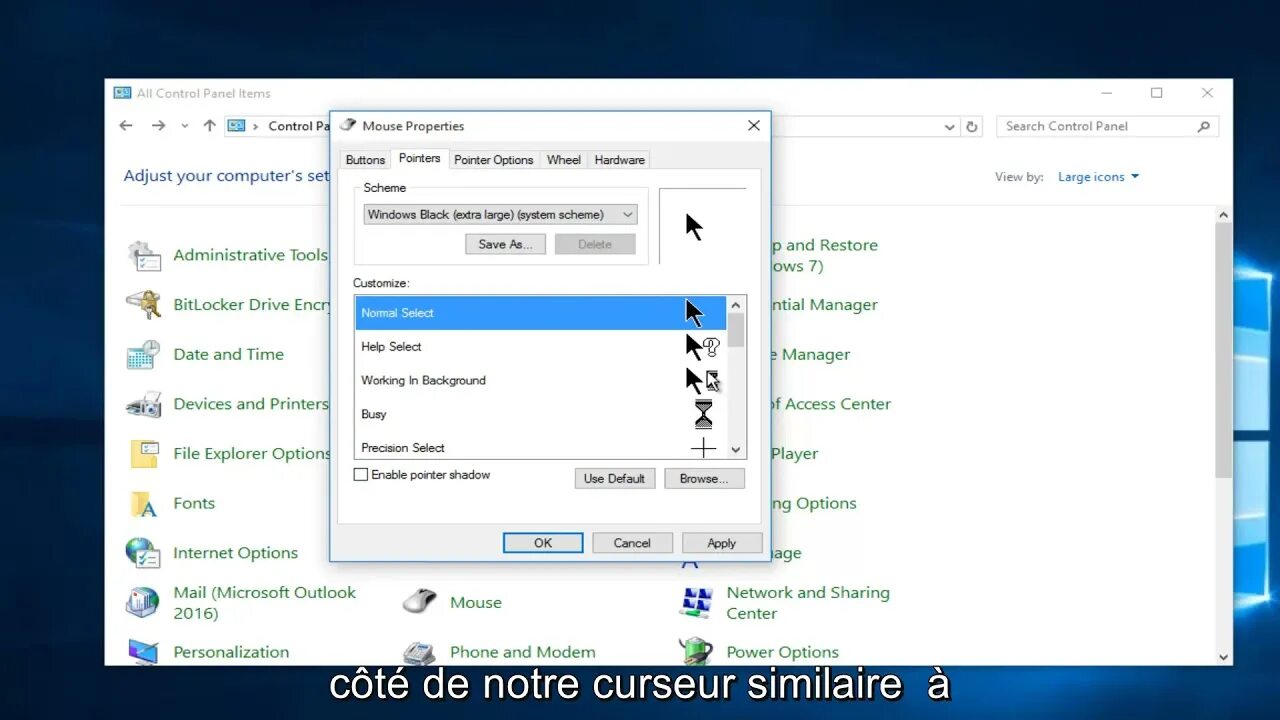
Task: Open the Power Options icon
Action: point(696,652)
